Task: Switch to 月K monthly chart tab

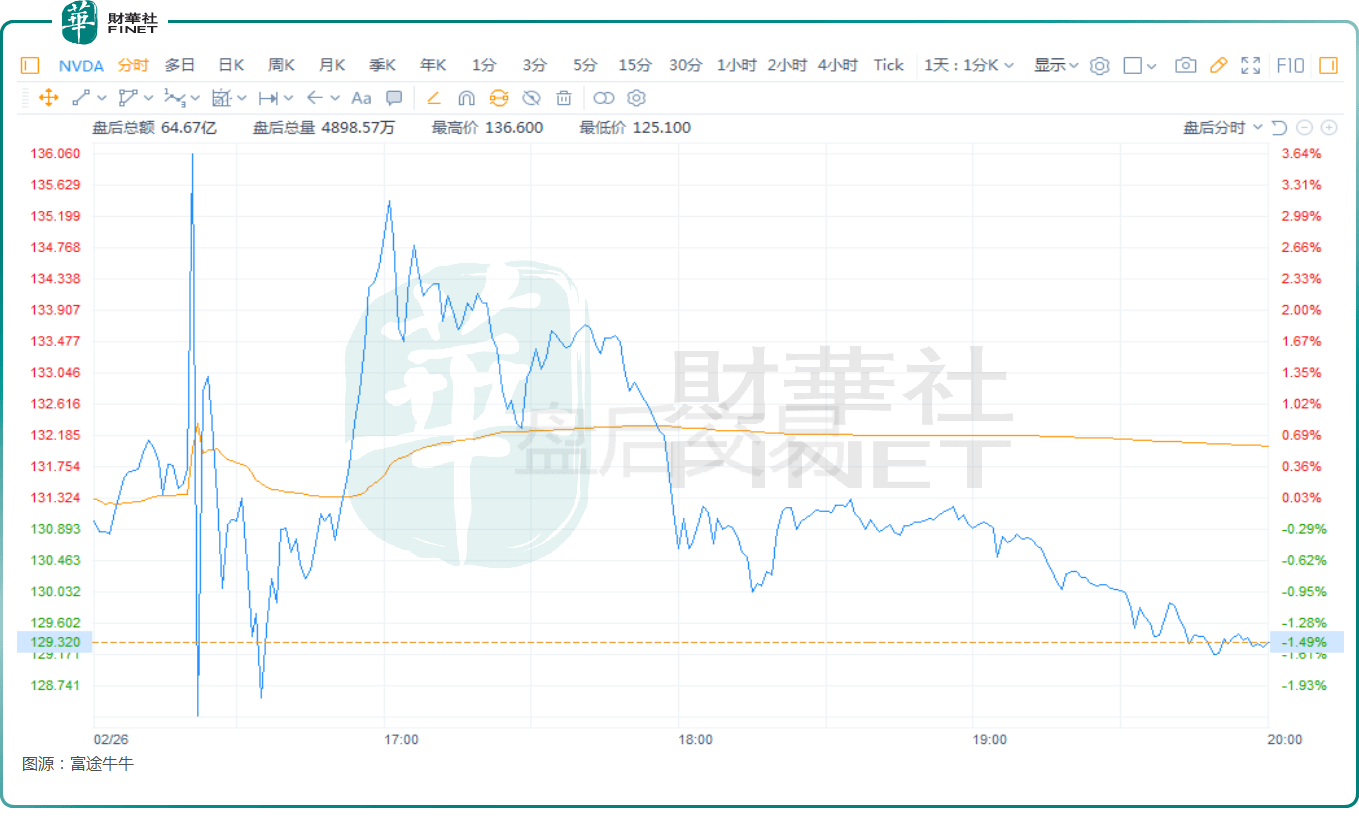Action: (332, 65)
